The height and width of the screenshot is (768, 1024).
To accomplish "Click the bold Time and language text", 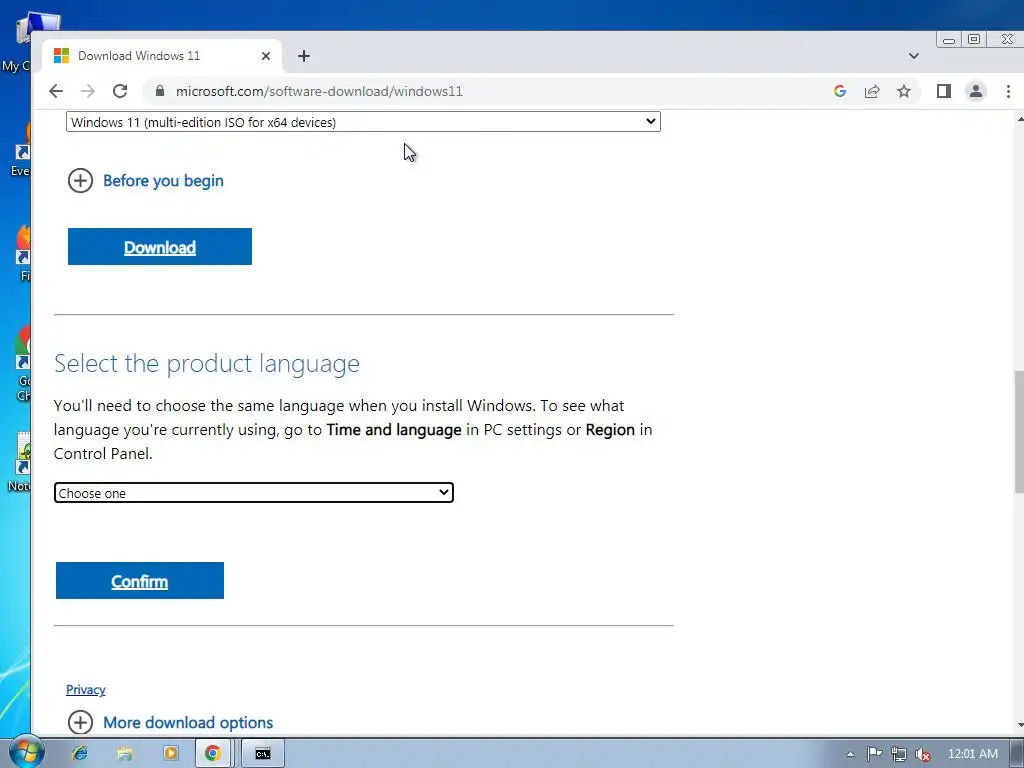I will (394, 430).
